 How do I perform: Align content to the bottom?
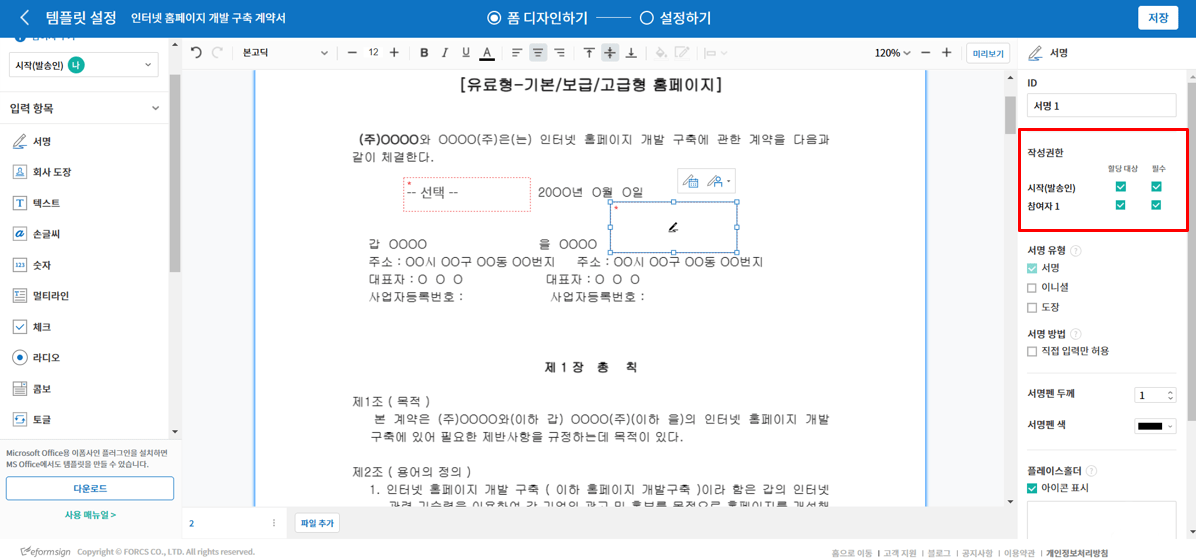click(x=631, y=53)
